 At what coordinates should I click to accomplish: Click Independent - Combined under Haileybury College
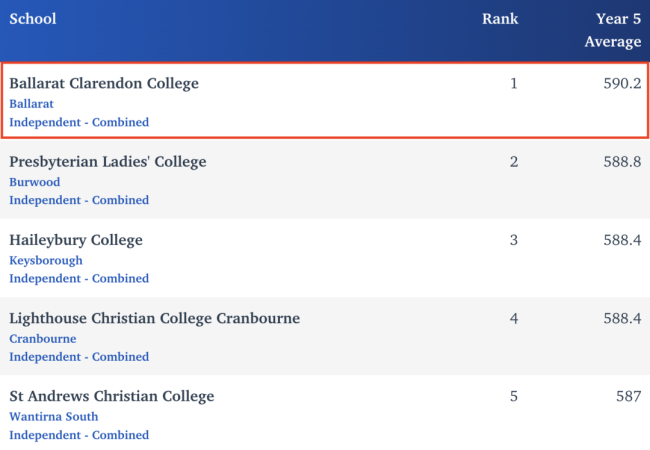coord(79,278)
